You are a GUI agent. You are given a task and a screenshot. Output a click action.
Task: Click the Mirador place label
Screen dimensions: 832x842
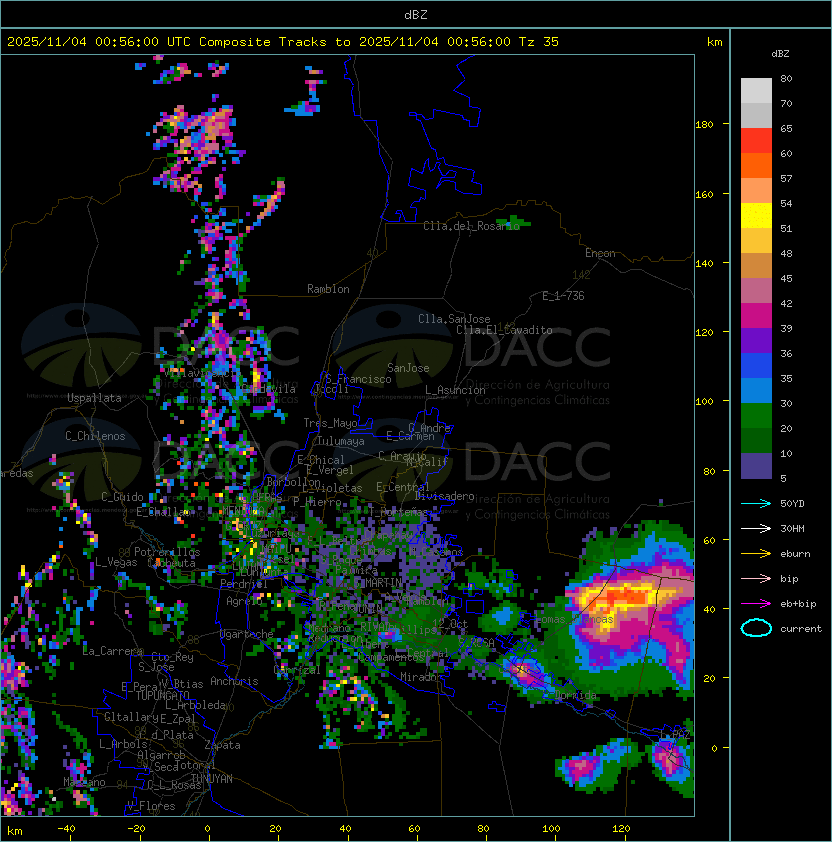421,678
